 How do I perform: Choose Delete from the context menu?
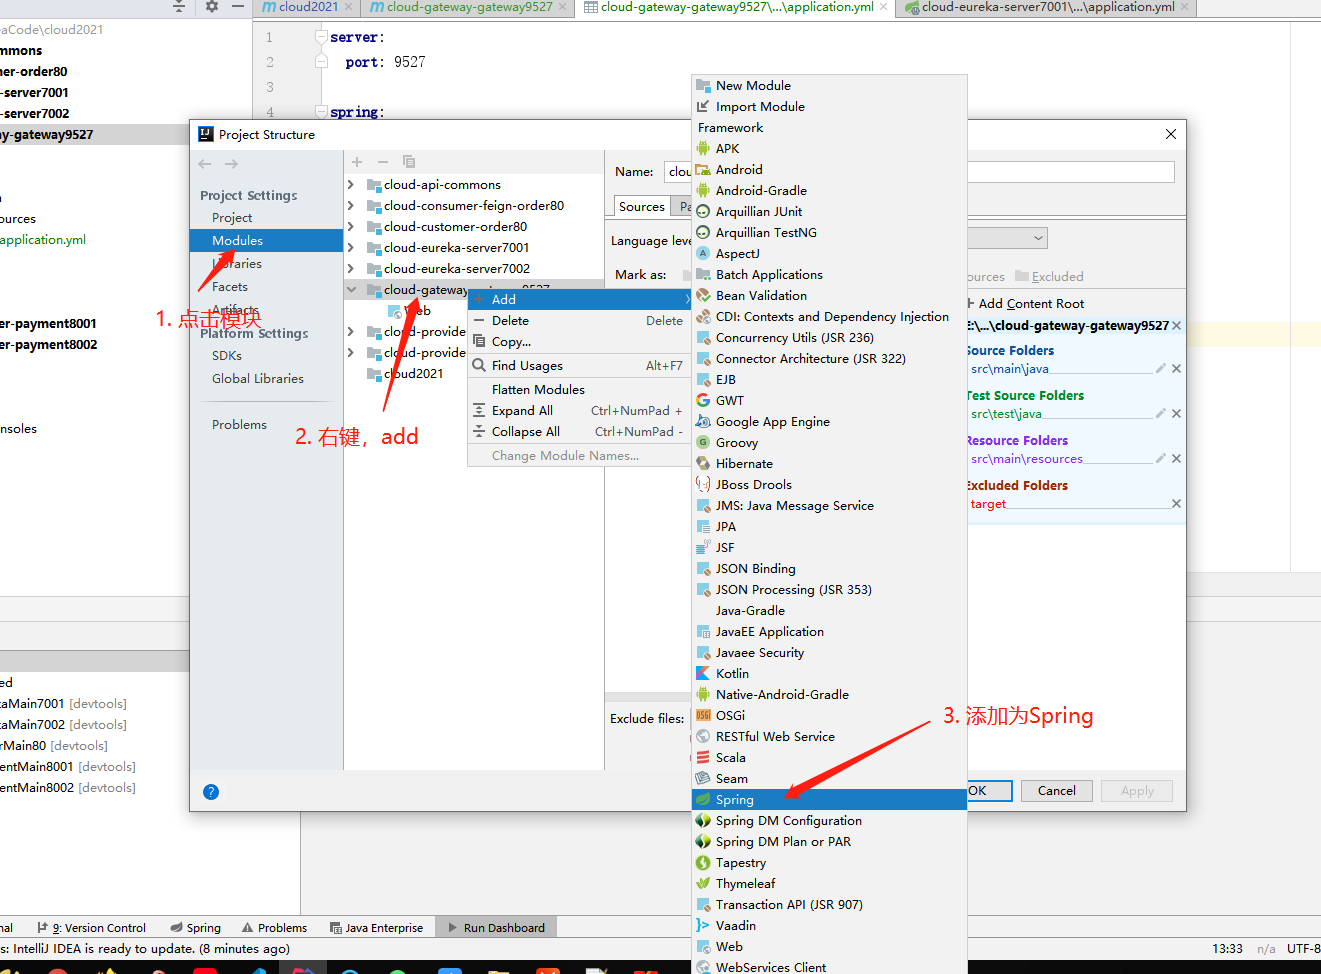tap(580, 321)
